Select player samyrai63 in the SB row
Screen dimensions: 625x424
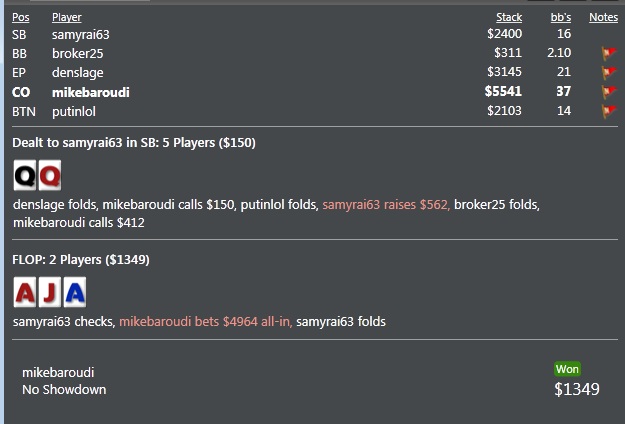[81, 35]
